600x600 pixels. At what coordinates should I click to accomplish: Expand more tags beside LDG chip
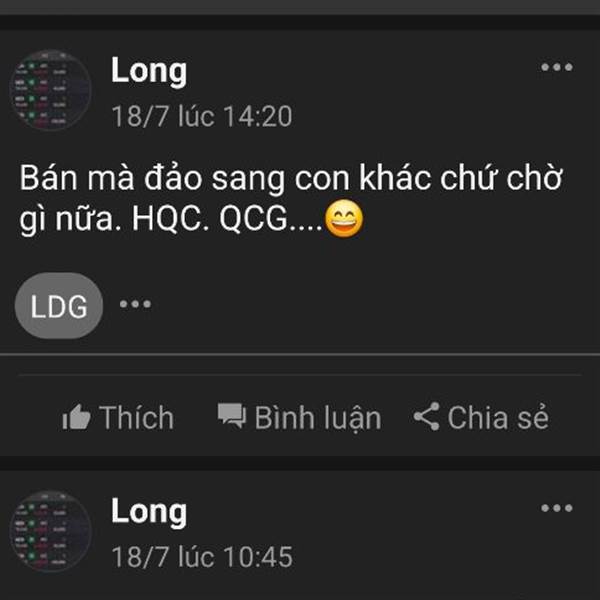[x=135, y=304]
